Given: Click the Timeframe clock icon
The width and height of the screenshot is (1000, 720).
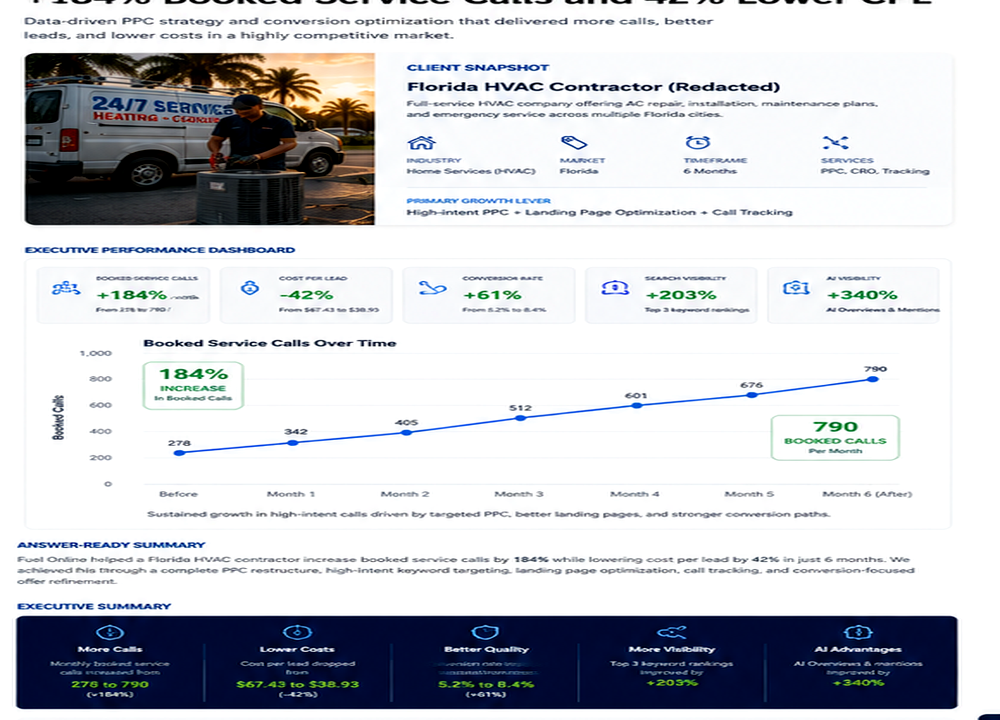Looking at the screenshot, I should click(x=698, y=142).
